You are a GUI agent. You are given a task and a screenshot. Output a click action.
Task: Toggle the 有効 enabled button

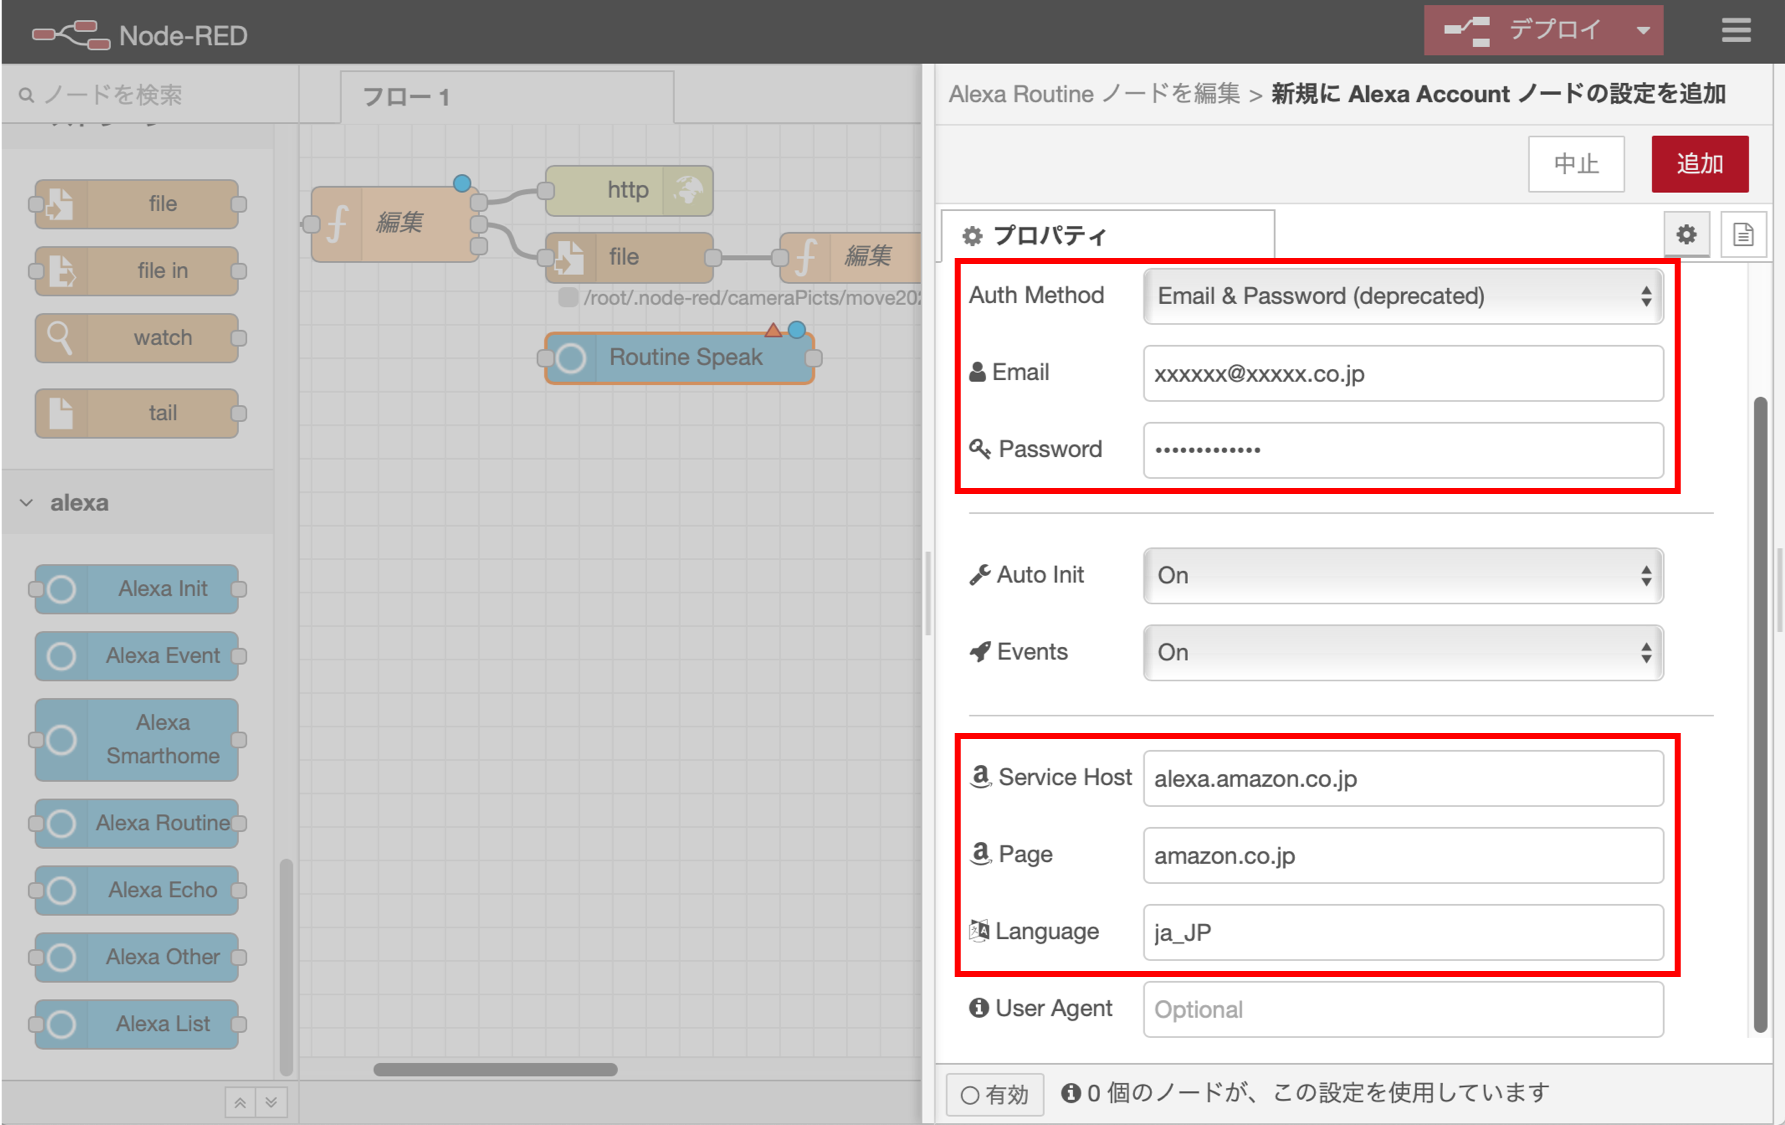pyautogui.click(x=995, y=1095)
